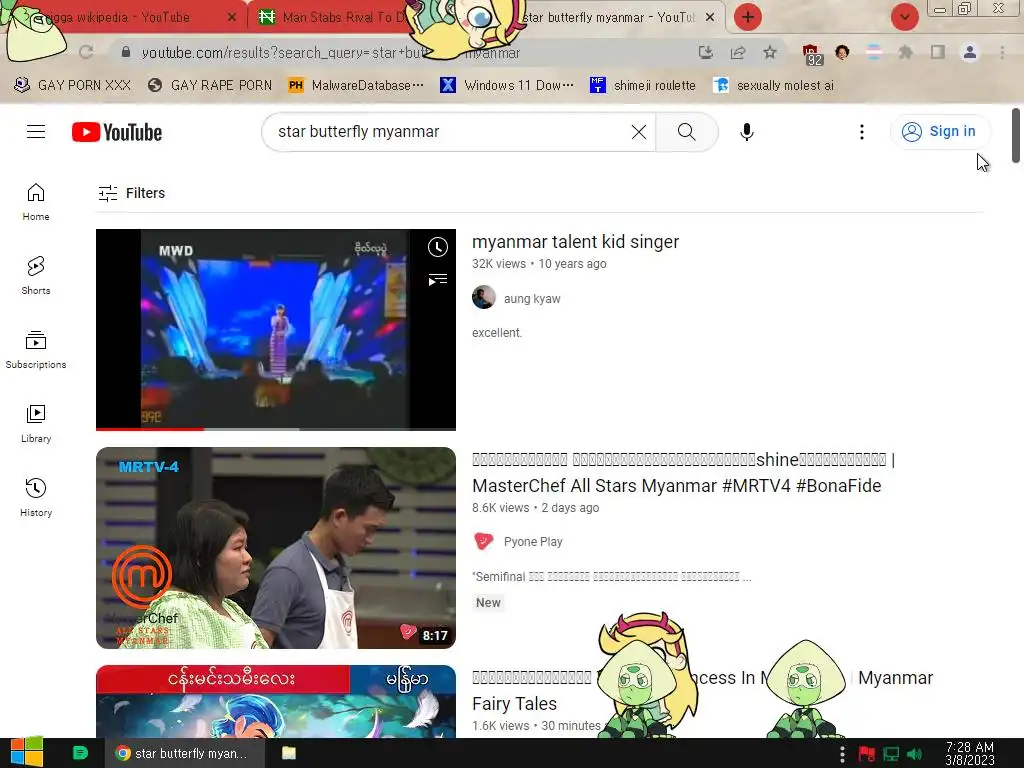Install app icon in the address bar
The height and width of the screenshot is (768, 1024).
point(705,52)
